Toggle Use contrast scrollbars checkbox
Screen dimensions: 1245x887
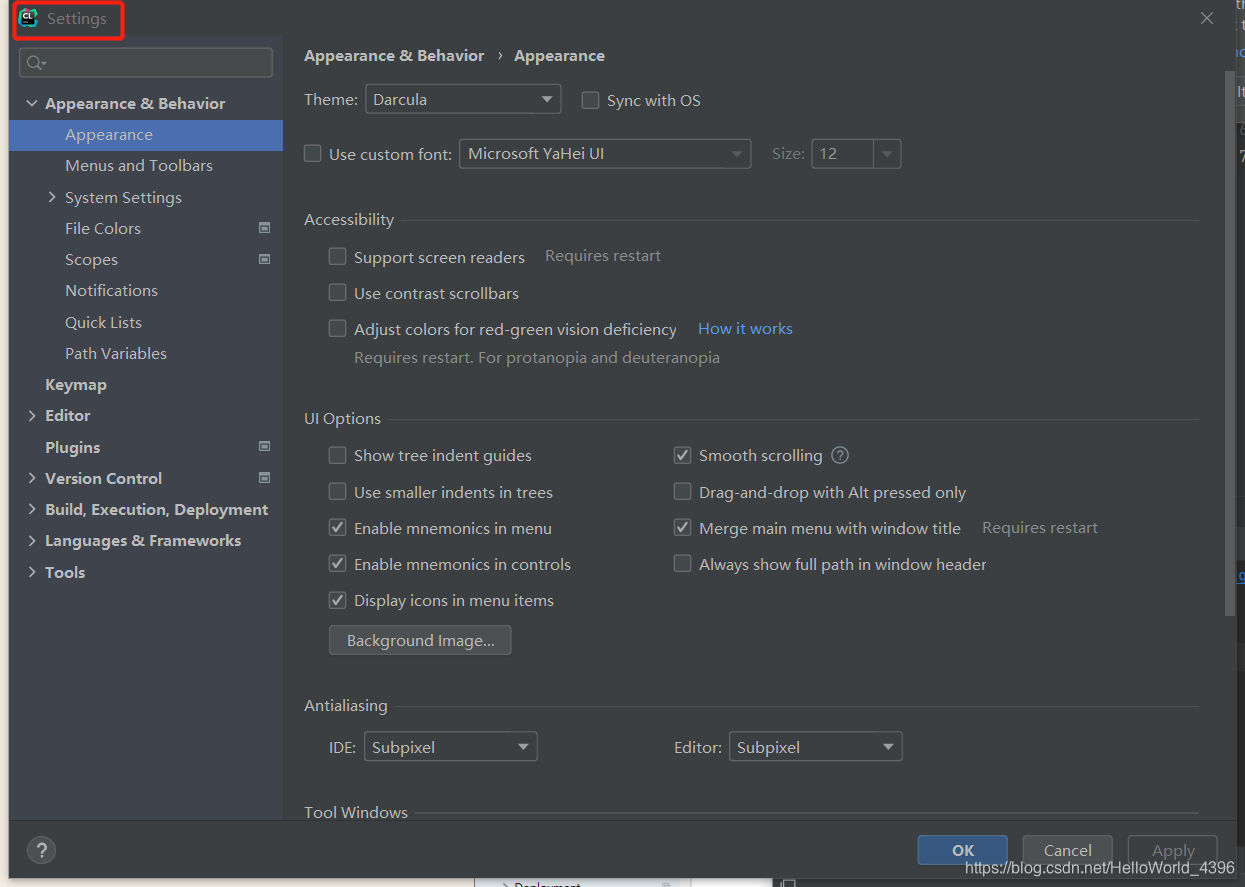[x=338, y=293]
